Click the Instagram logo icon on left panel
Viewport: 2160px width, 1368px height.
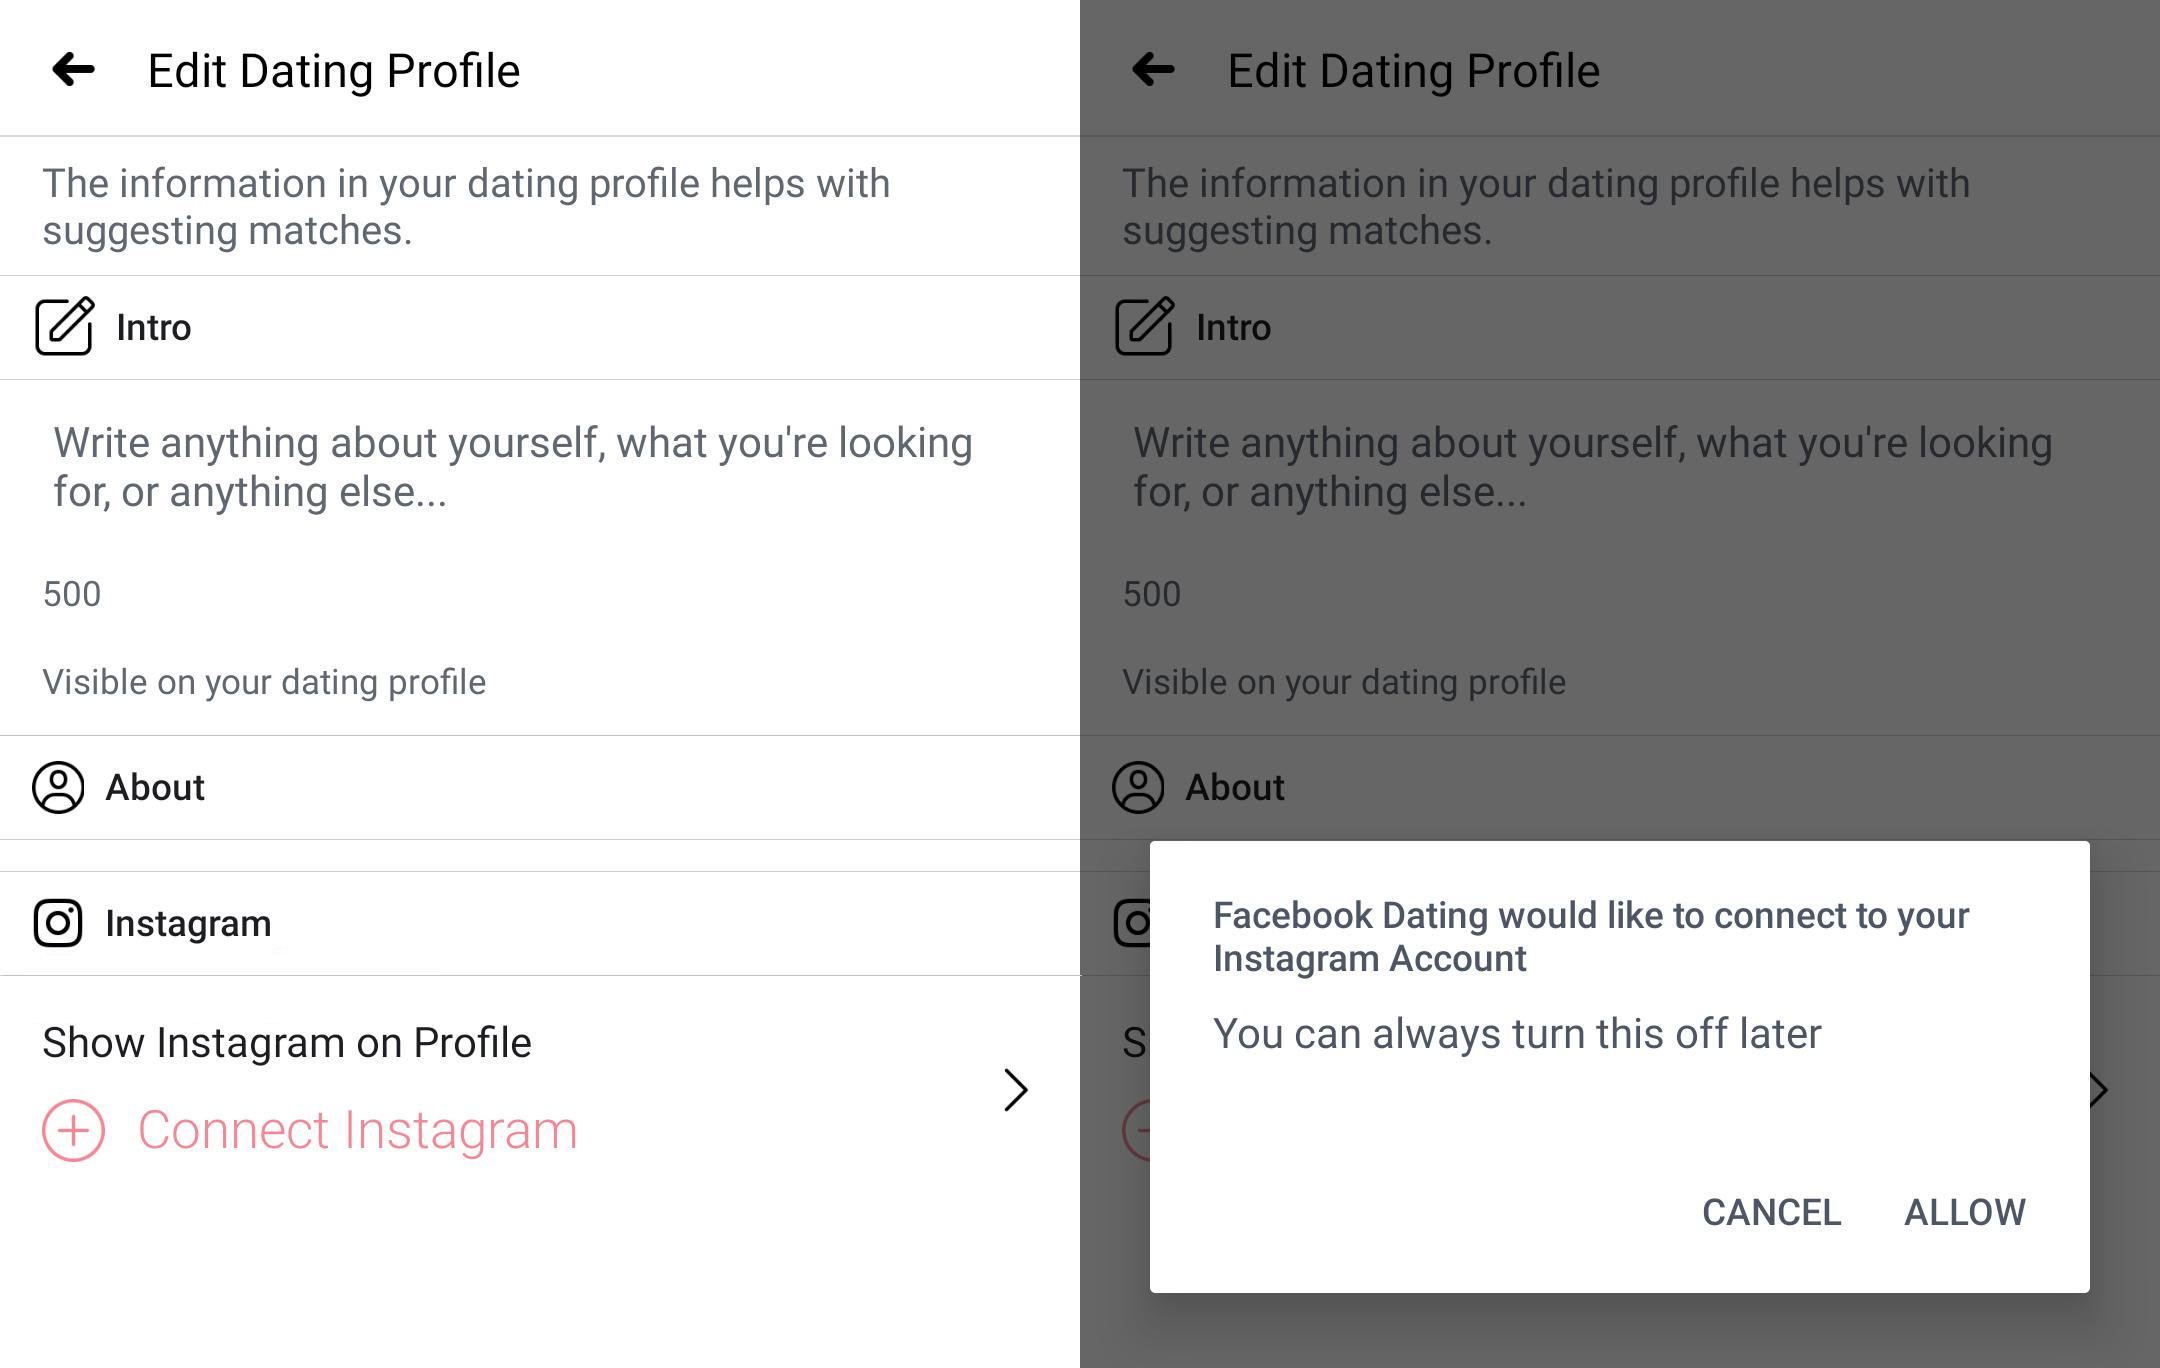(58, 923)
